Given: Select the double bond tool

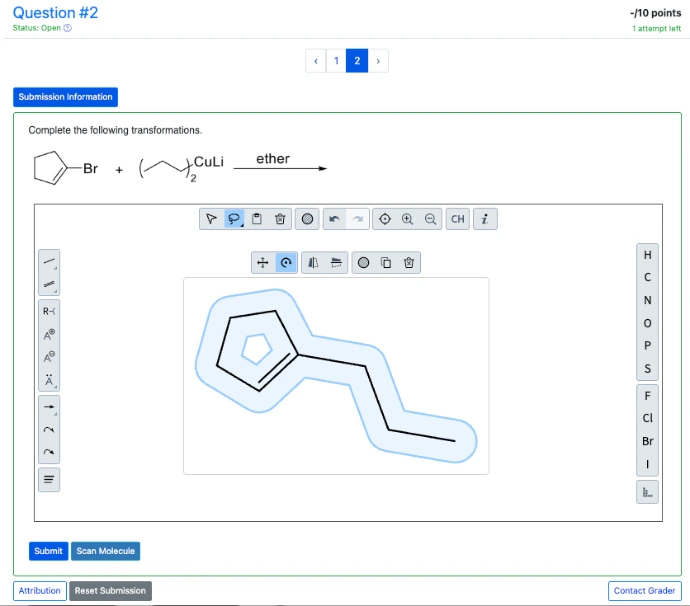Looking at the screenshot, I should click(49, 284).
